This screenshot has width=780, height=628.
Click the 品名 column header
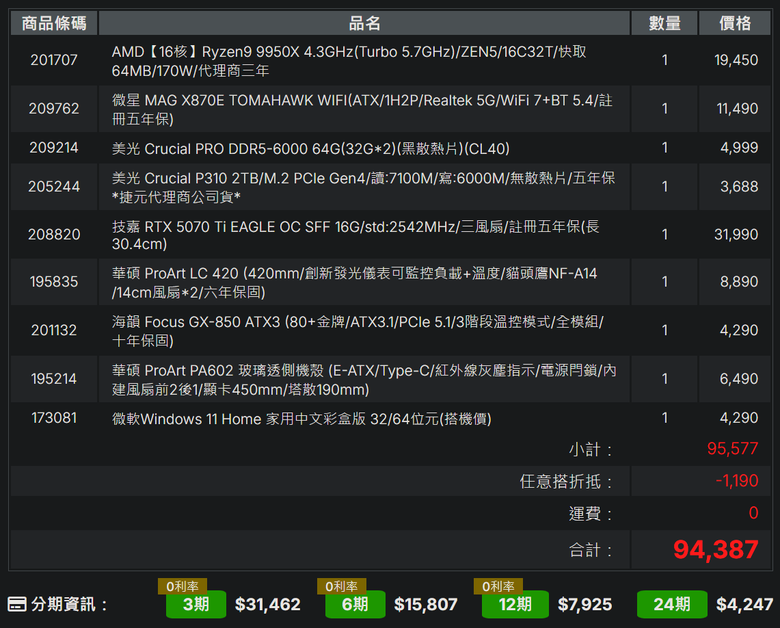pyautogui.click(x=364, y=23)
